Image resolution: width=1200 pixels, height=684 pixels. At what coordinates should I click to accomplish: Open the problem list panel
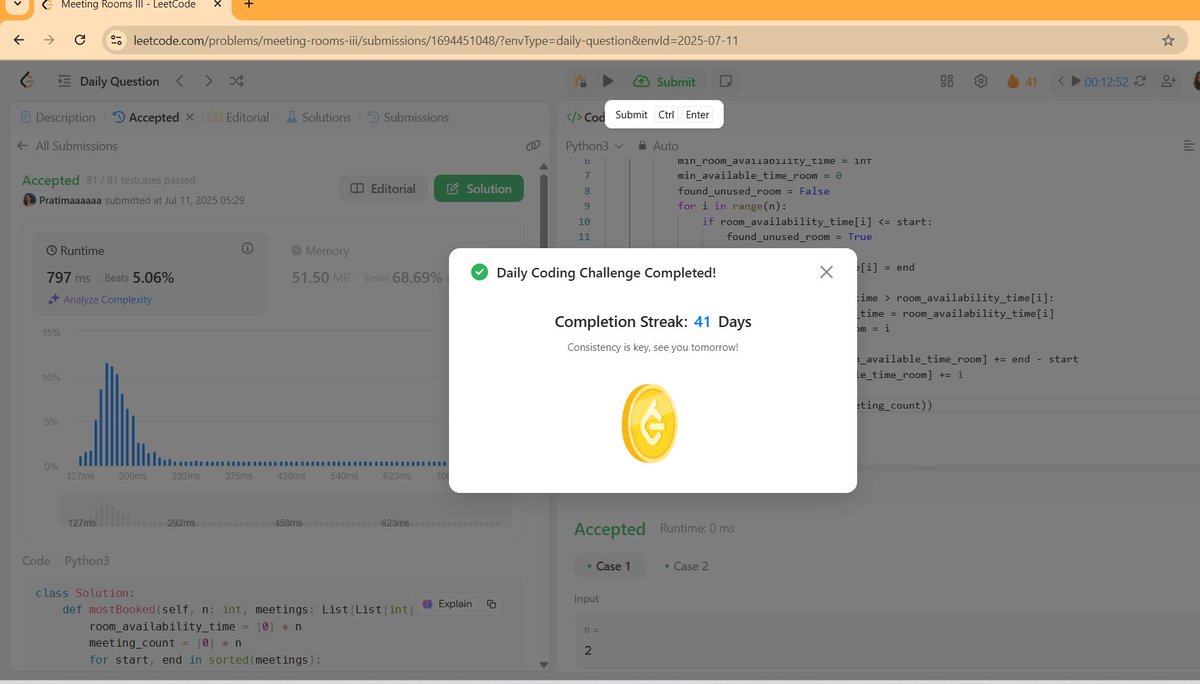click(62, 81)
